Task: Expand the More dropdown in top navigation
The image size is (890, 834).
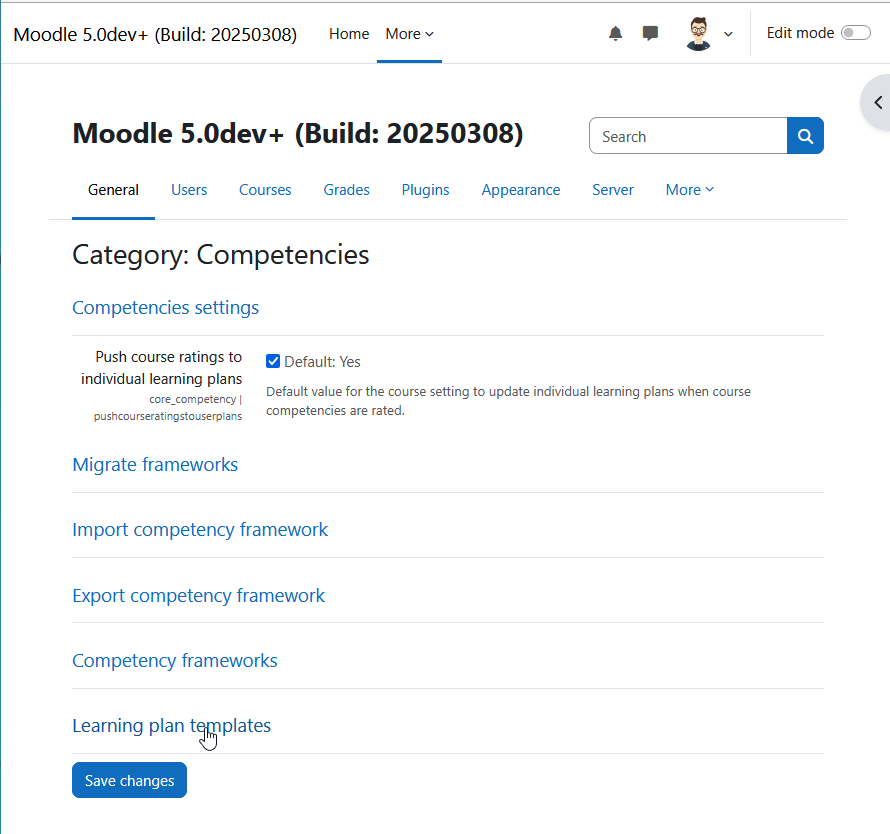Action: tap(409, 34)
